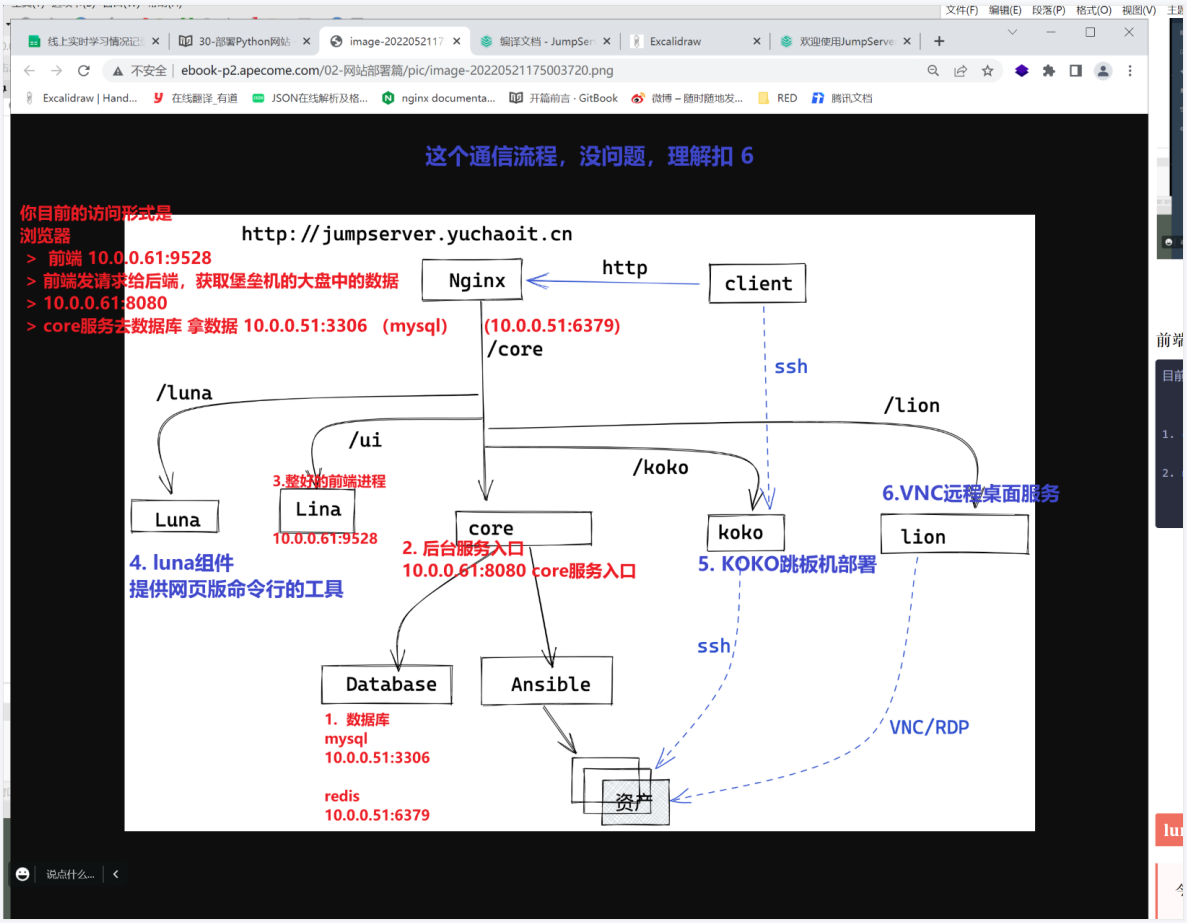Share this page via share icon
The width and height of the screenshot is (1187, 923).
pyautogui.click(x=961, y=70)
